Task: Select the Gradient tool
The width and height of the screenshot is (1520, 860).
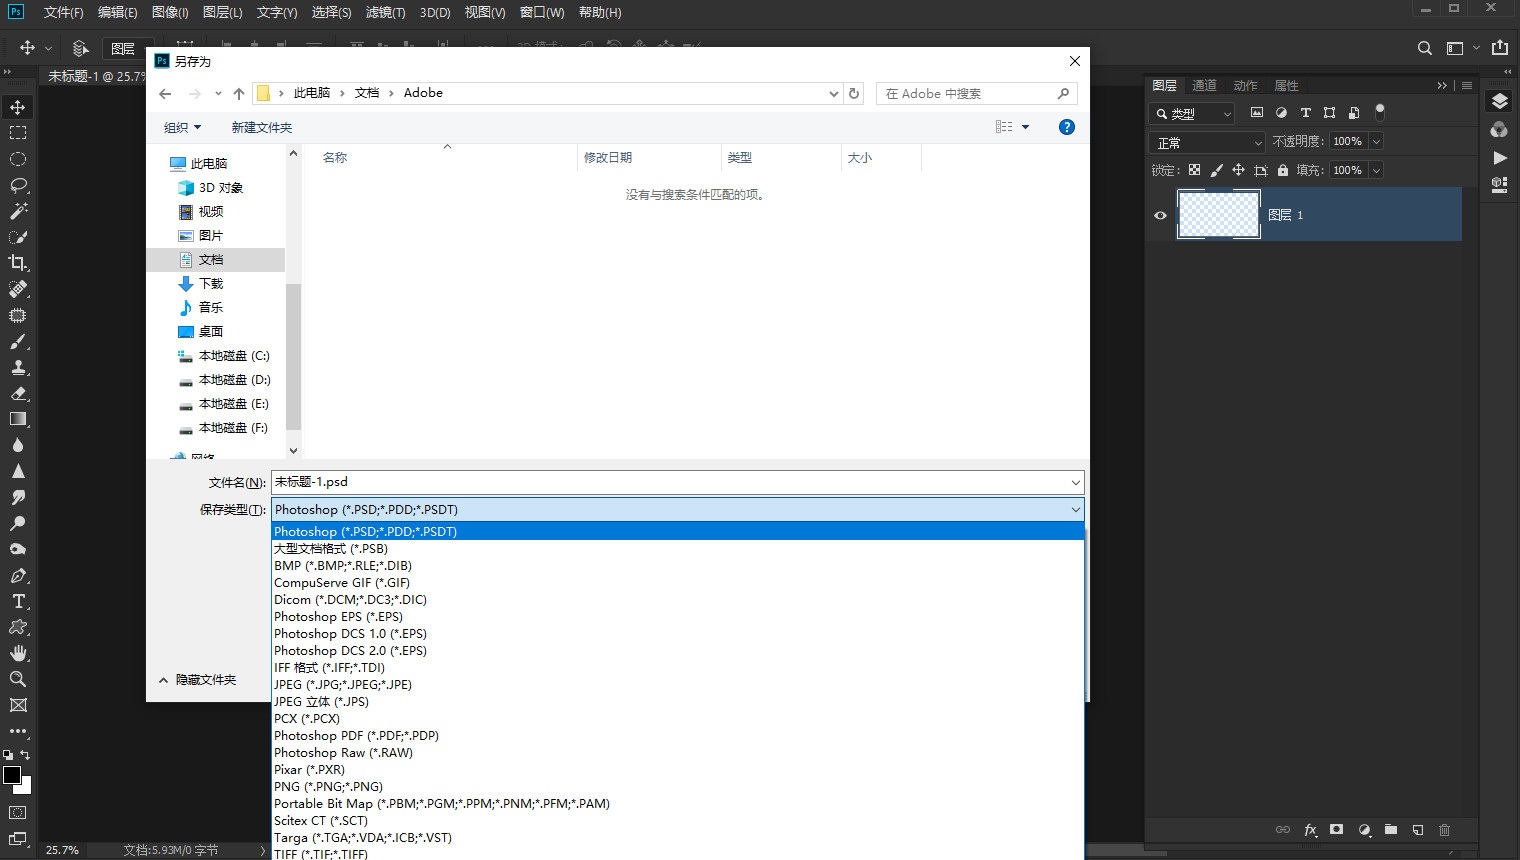Action: click(x=18, y=419)
